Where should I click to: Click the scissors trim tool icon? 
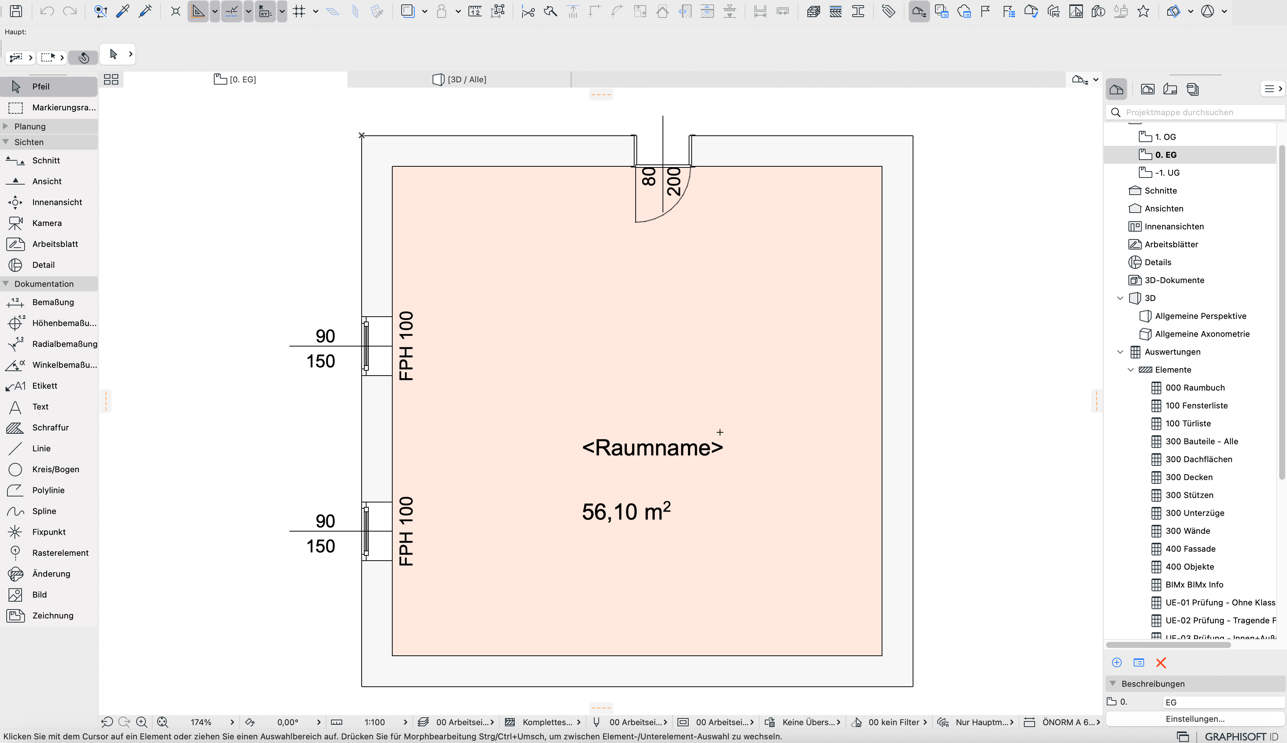coord(528,12)
